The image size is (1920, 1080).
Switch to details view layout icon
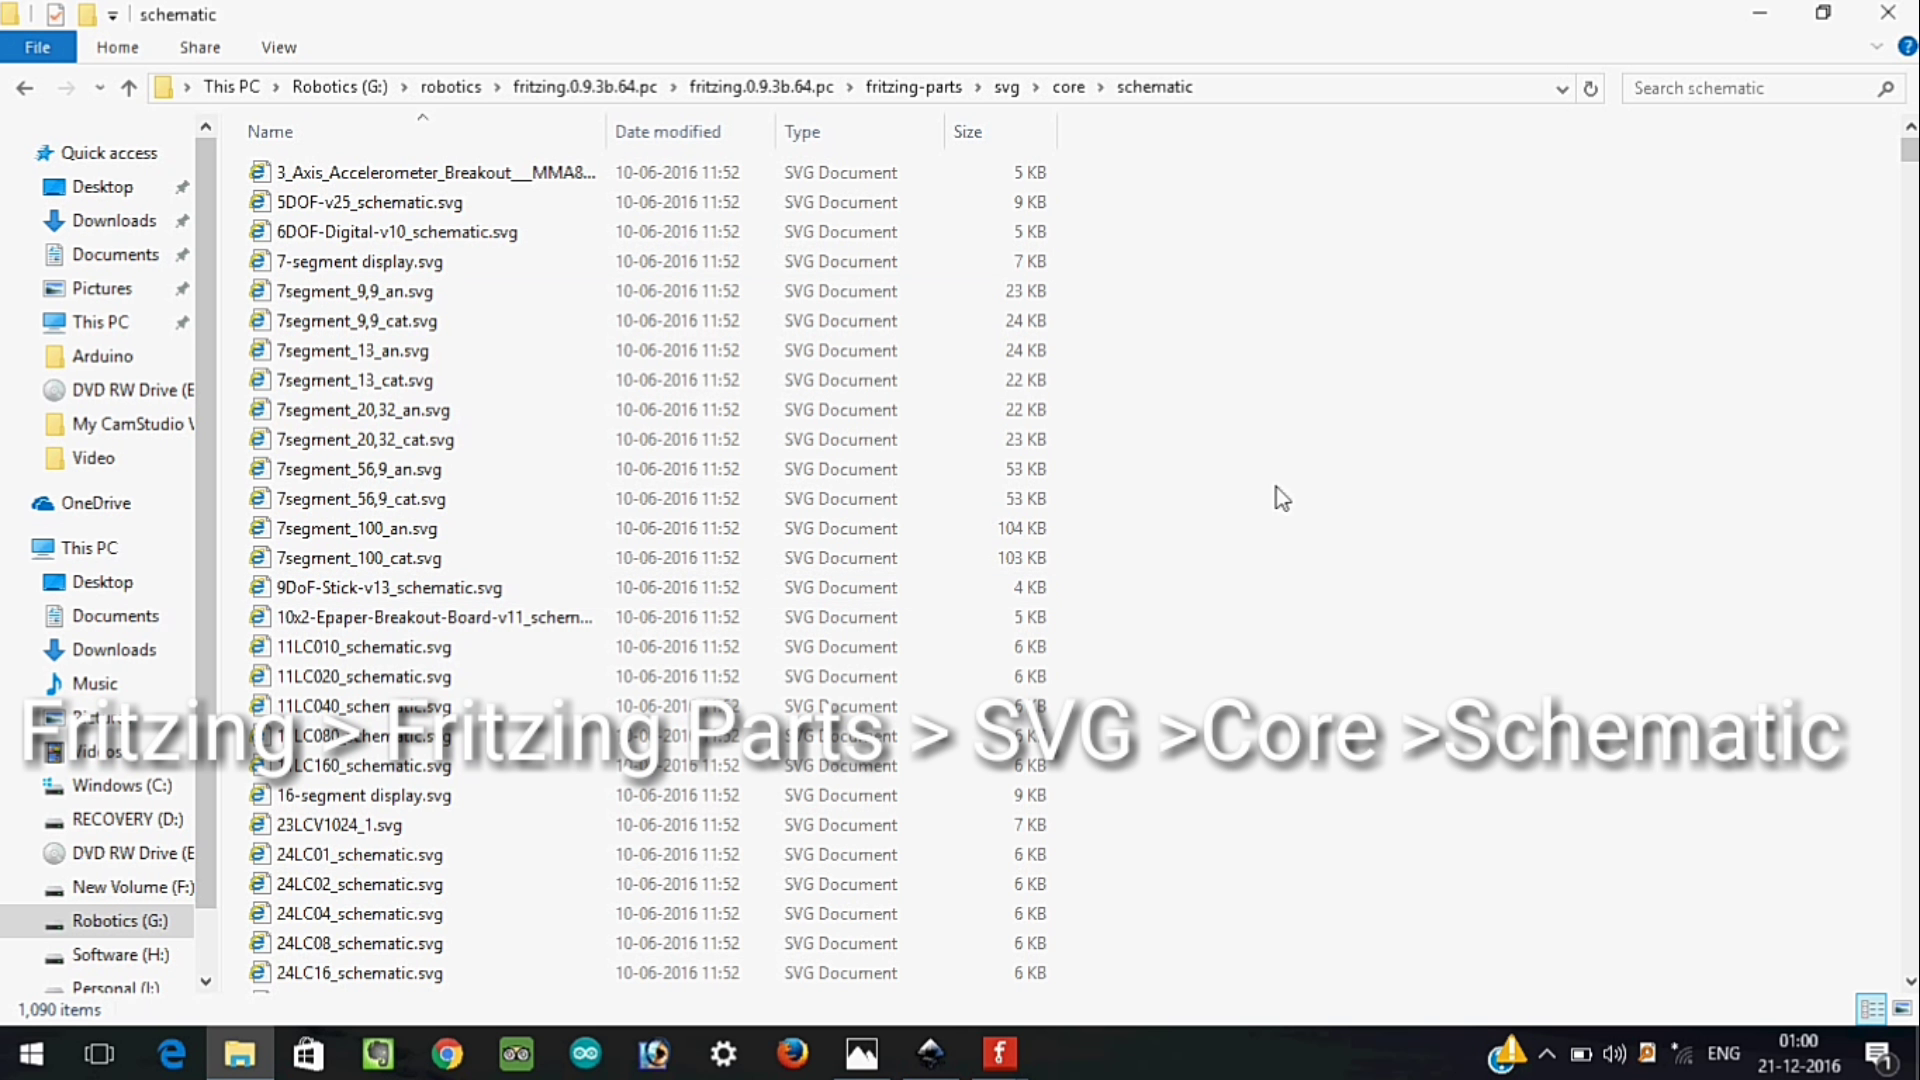pos(1871,1009)
